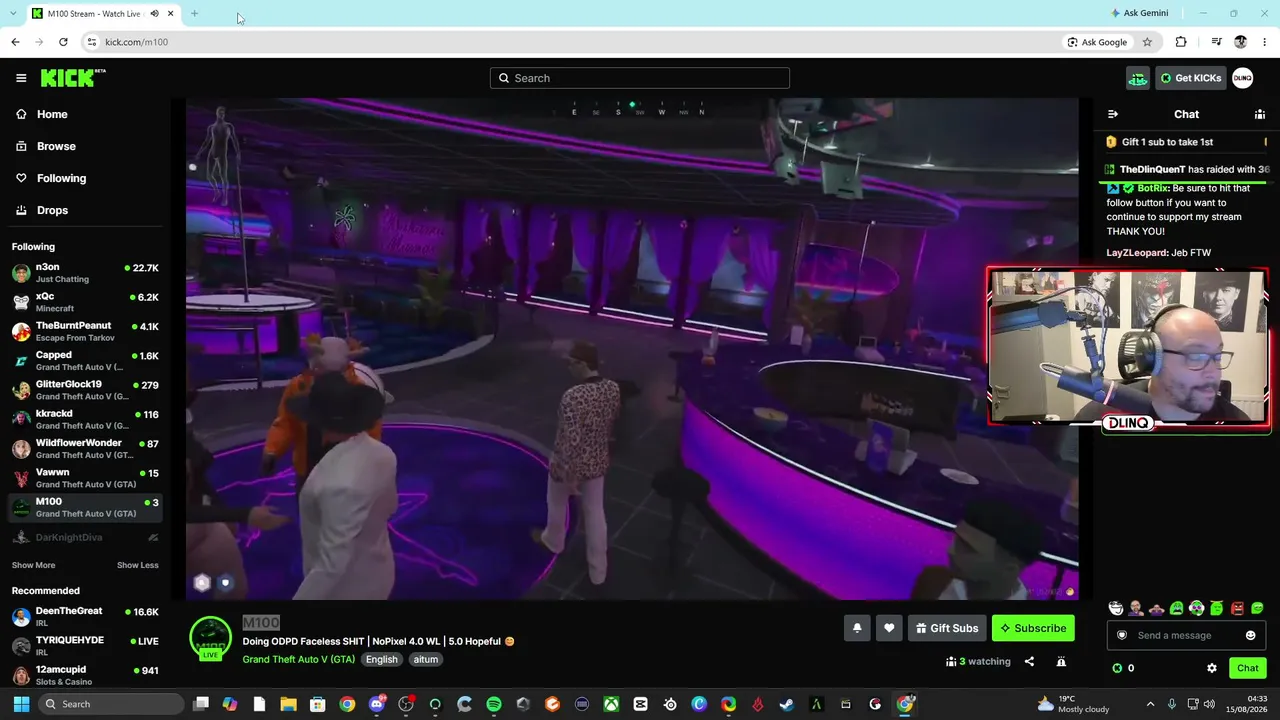
Task: Open Chrome media controls icon
Action: pos(1216,42)
